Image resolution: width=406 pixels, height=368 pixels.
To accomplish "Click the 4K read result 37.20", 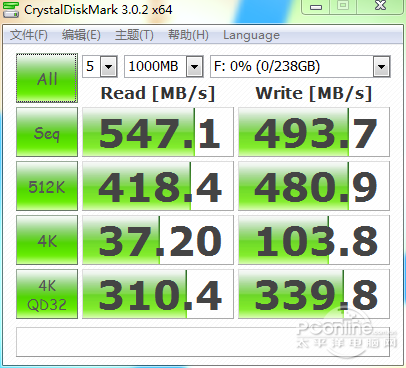I will [158, 240].
